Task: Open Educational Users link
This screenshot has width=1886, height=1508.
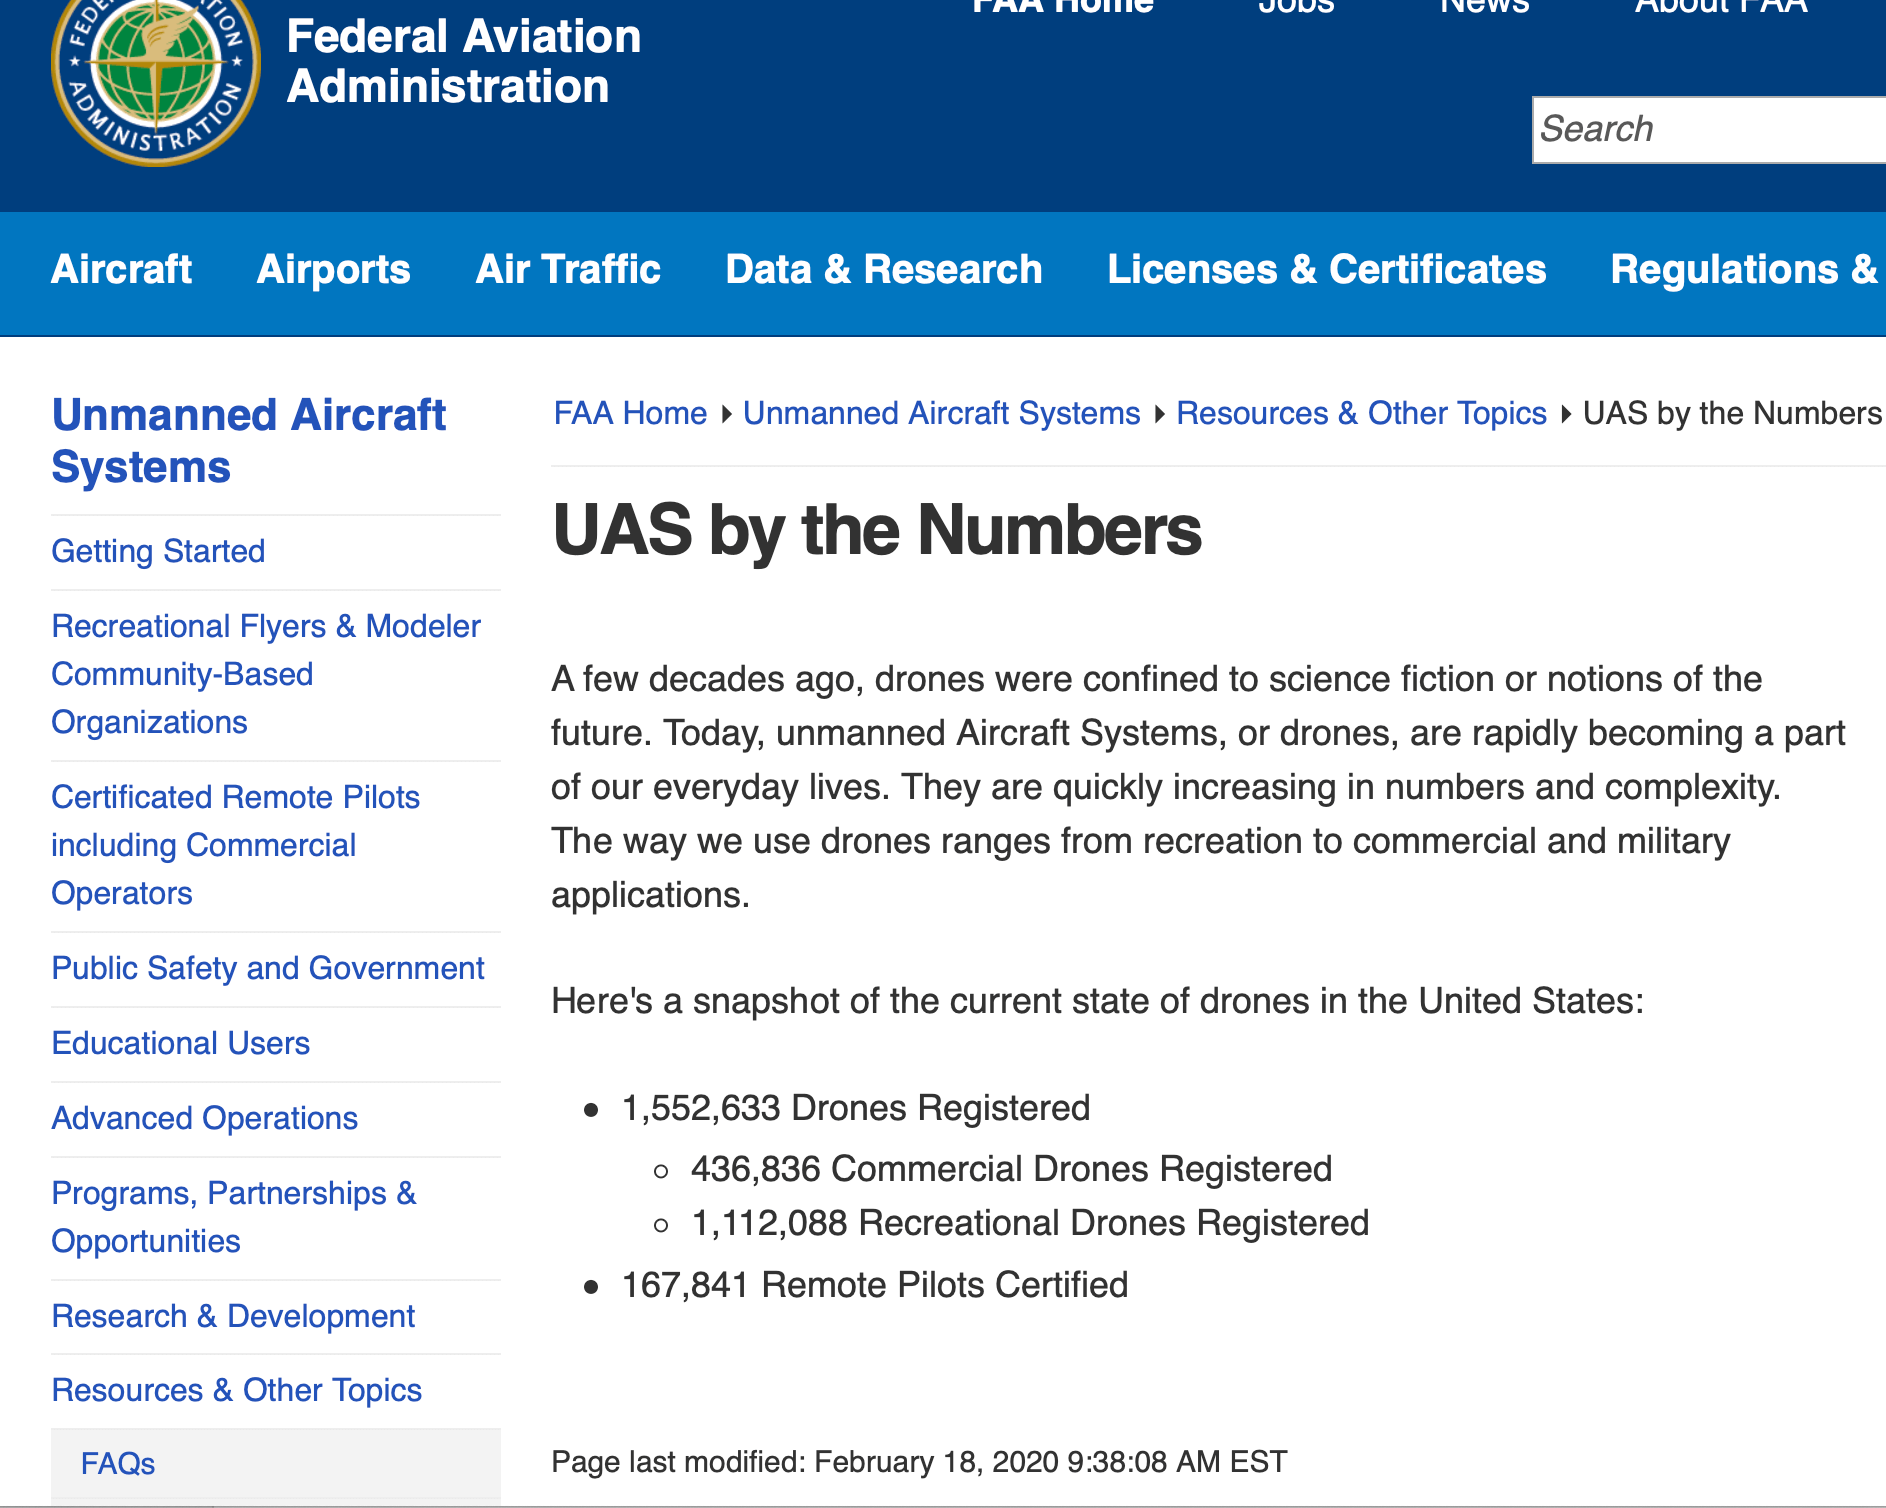Action: (180, 1043)
